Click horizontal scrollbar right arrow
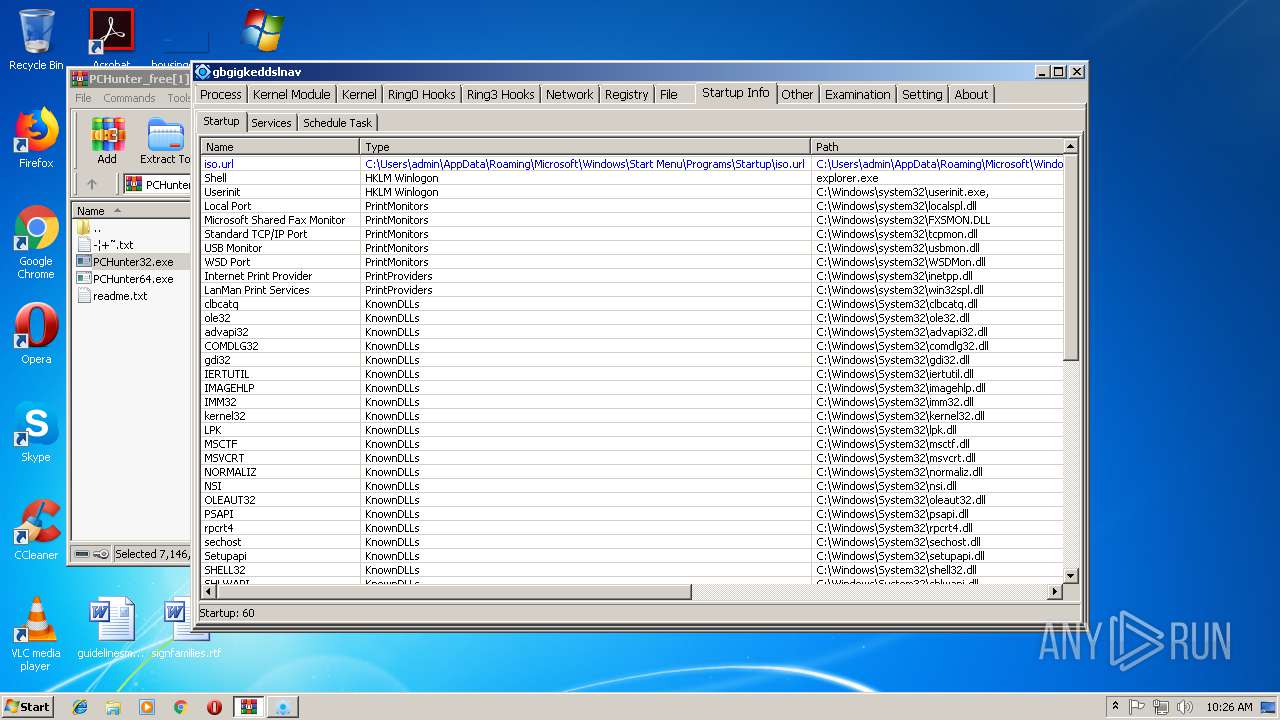Viewport: 1280px width, 720px height. coord(1054,592)
